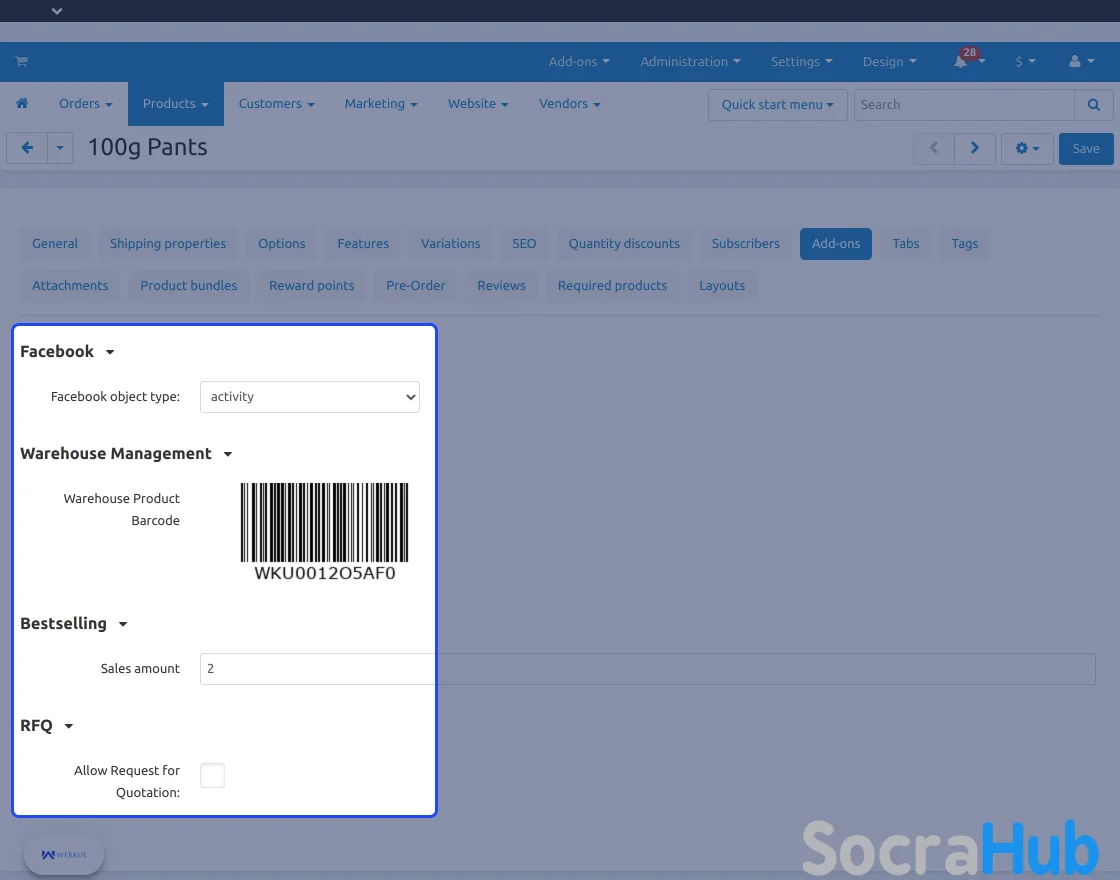Open the Administration menu
Viewport: 1120px width, 880px height.
[x=690, y=61]
